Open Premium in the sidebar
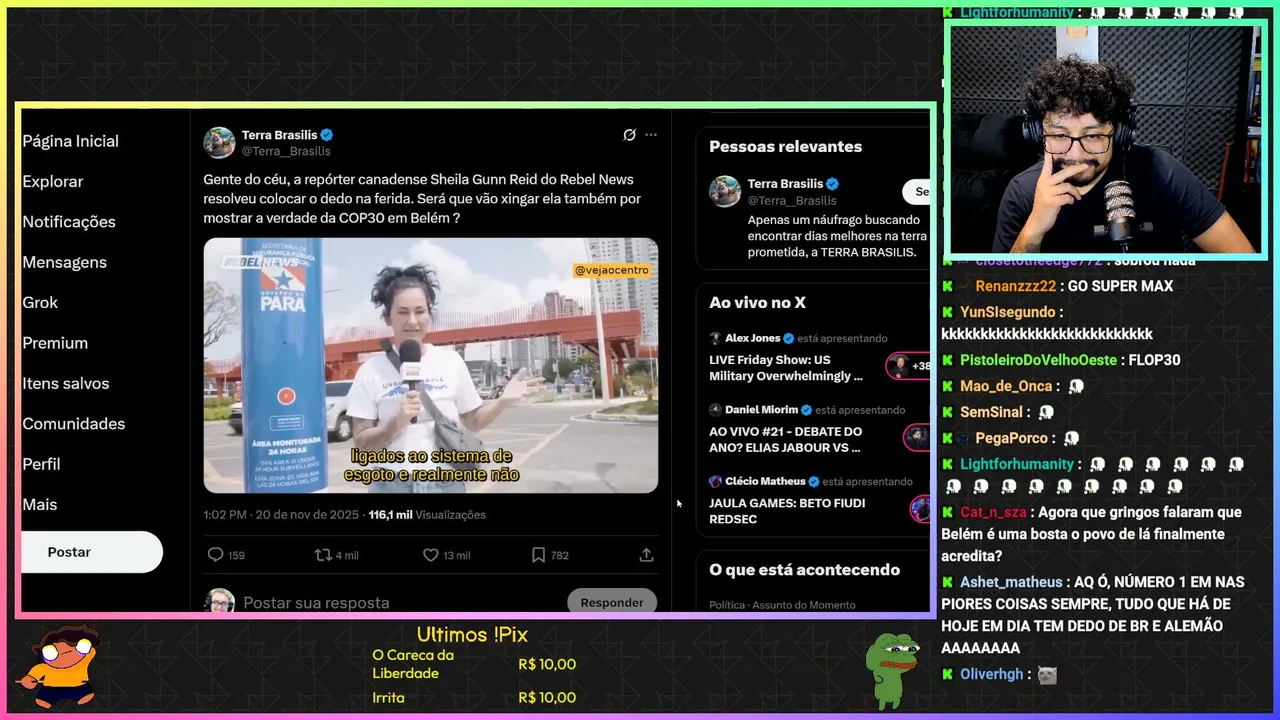The image size is (1280, 720). [55, 343]
